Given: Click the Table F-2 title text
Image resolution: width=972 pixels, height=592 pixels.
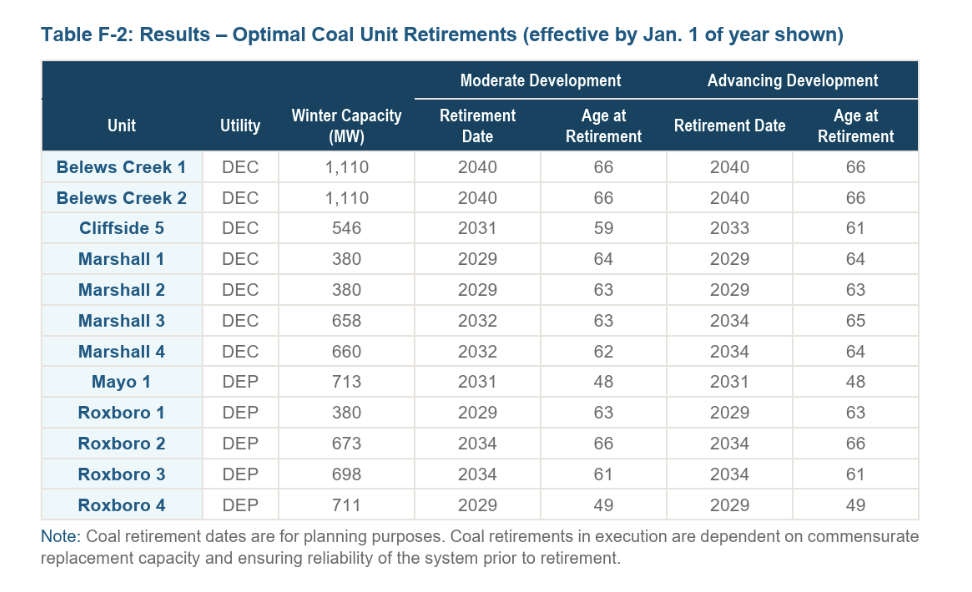Looking at the screenshot, I should click(442, 35).
